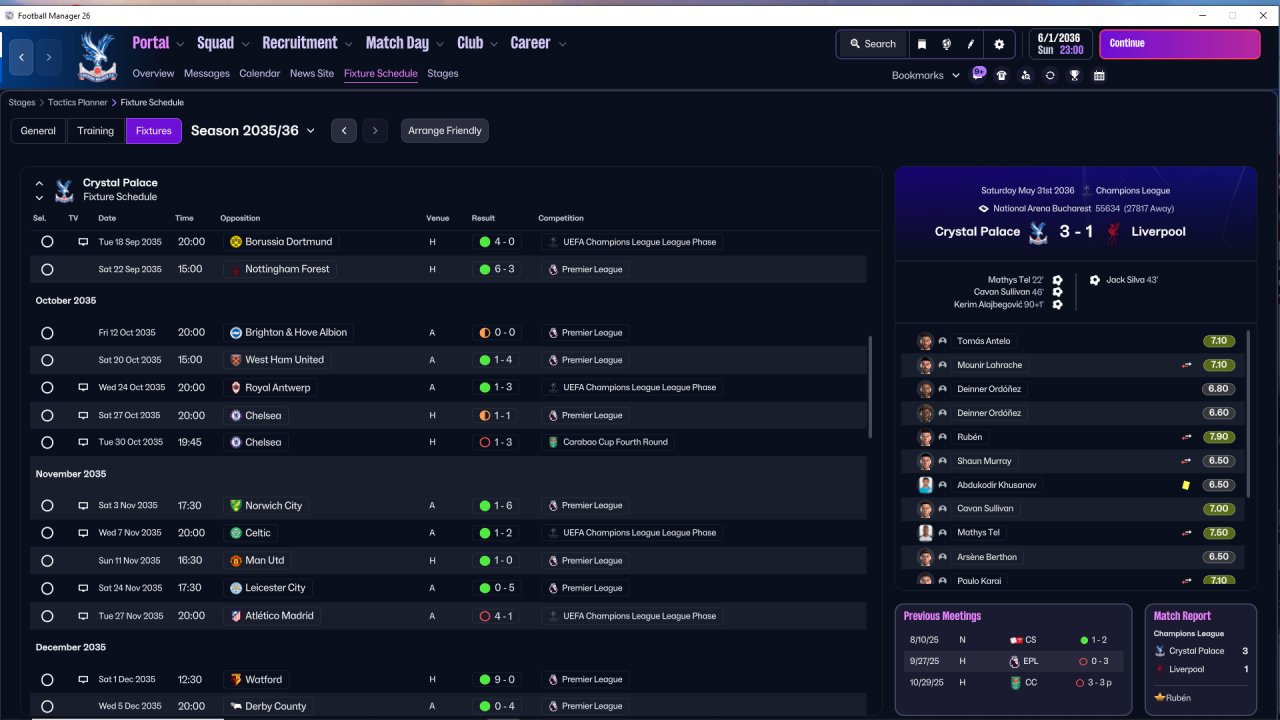
Task: Expand the Club menu chevron
Action: click(x=494, y=44)
